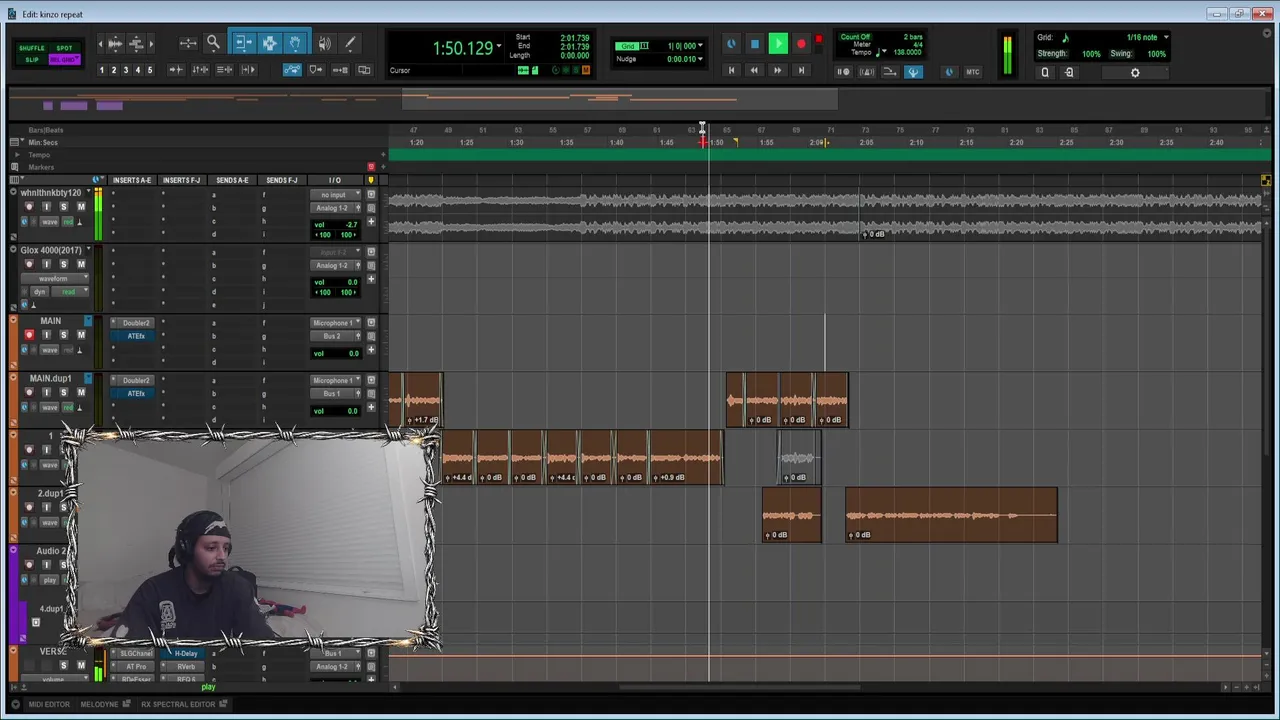Click the SENDS A-E column header
Viewport: 1280px width, 720px height.
coord(232,180)
